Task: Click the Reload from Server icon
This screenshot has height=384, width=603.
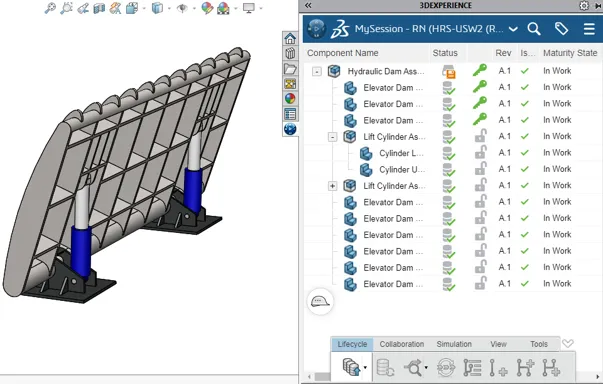Action: pos(385,367)
